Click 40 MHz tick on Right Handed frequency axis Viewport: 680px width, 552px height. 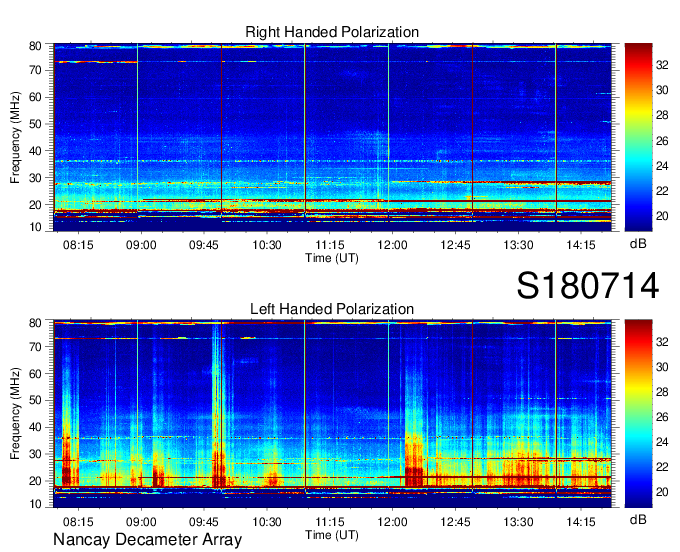coord(36,151)
